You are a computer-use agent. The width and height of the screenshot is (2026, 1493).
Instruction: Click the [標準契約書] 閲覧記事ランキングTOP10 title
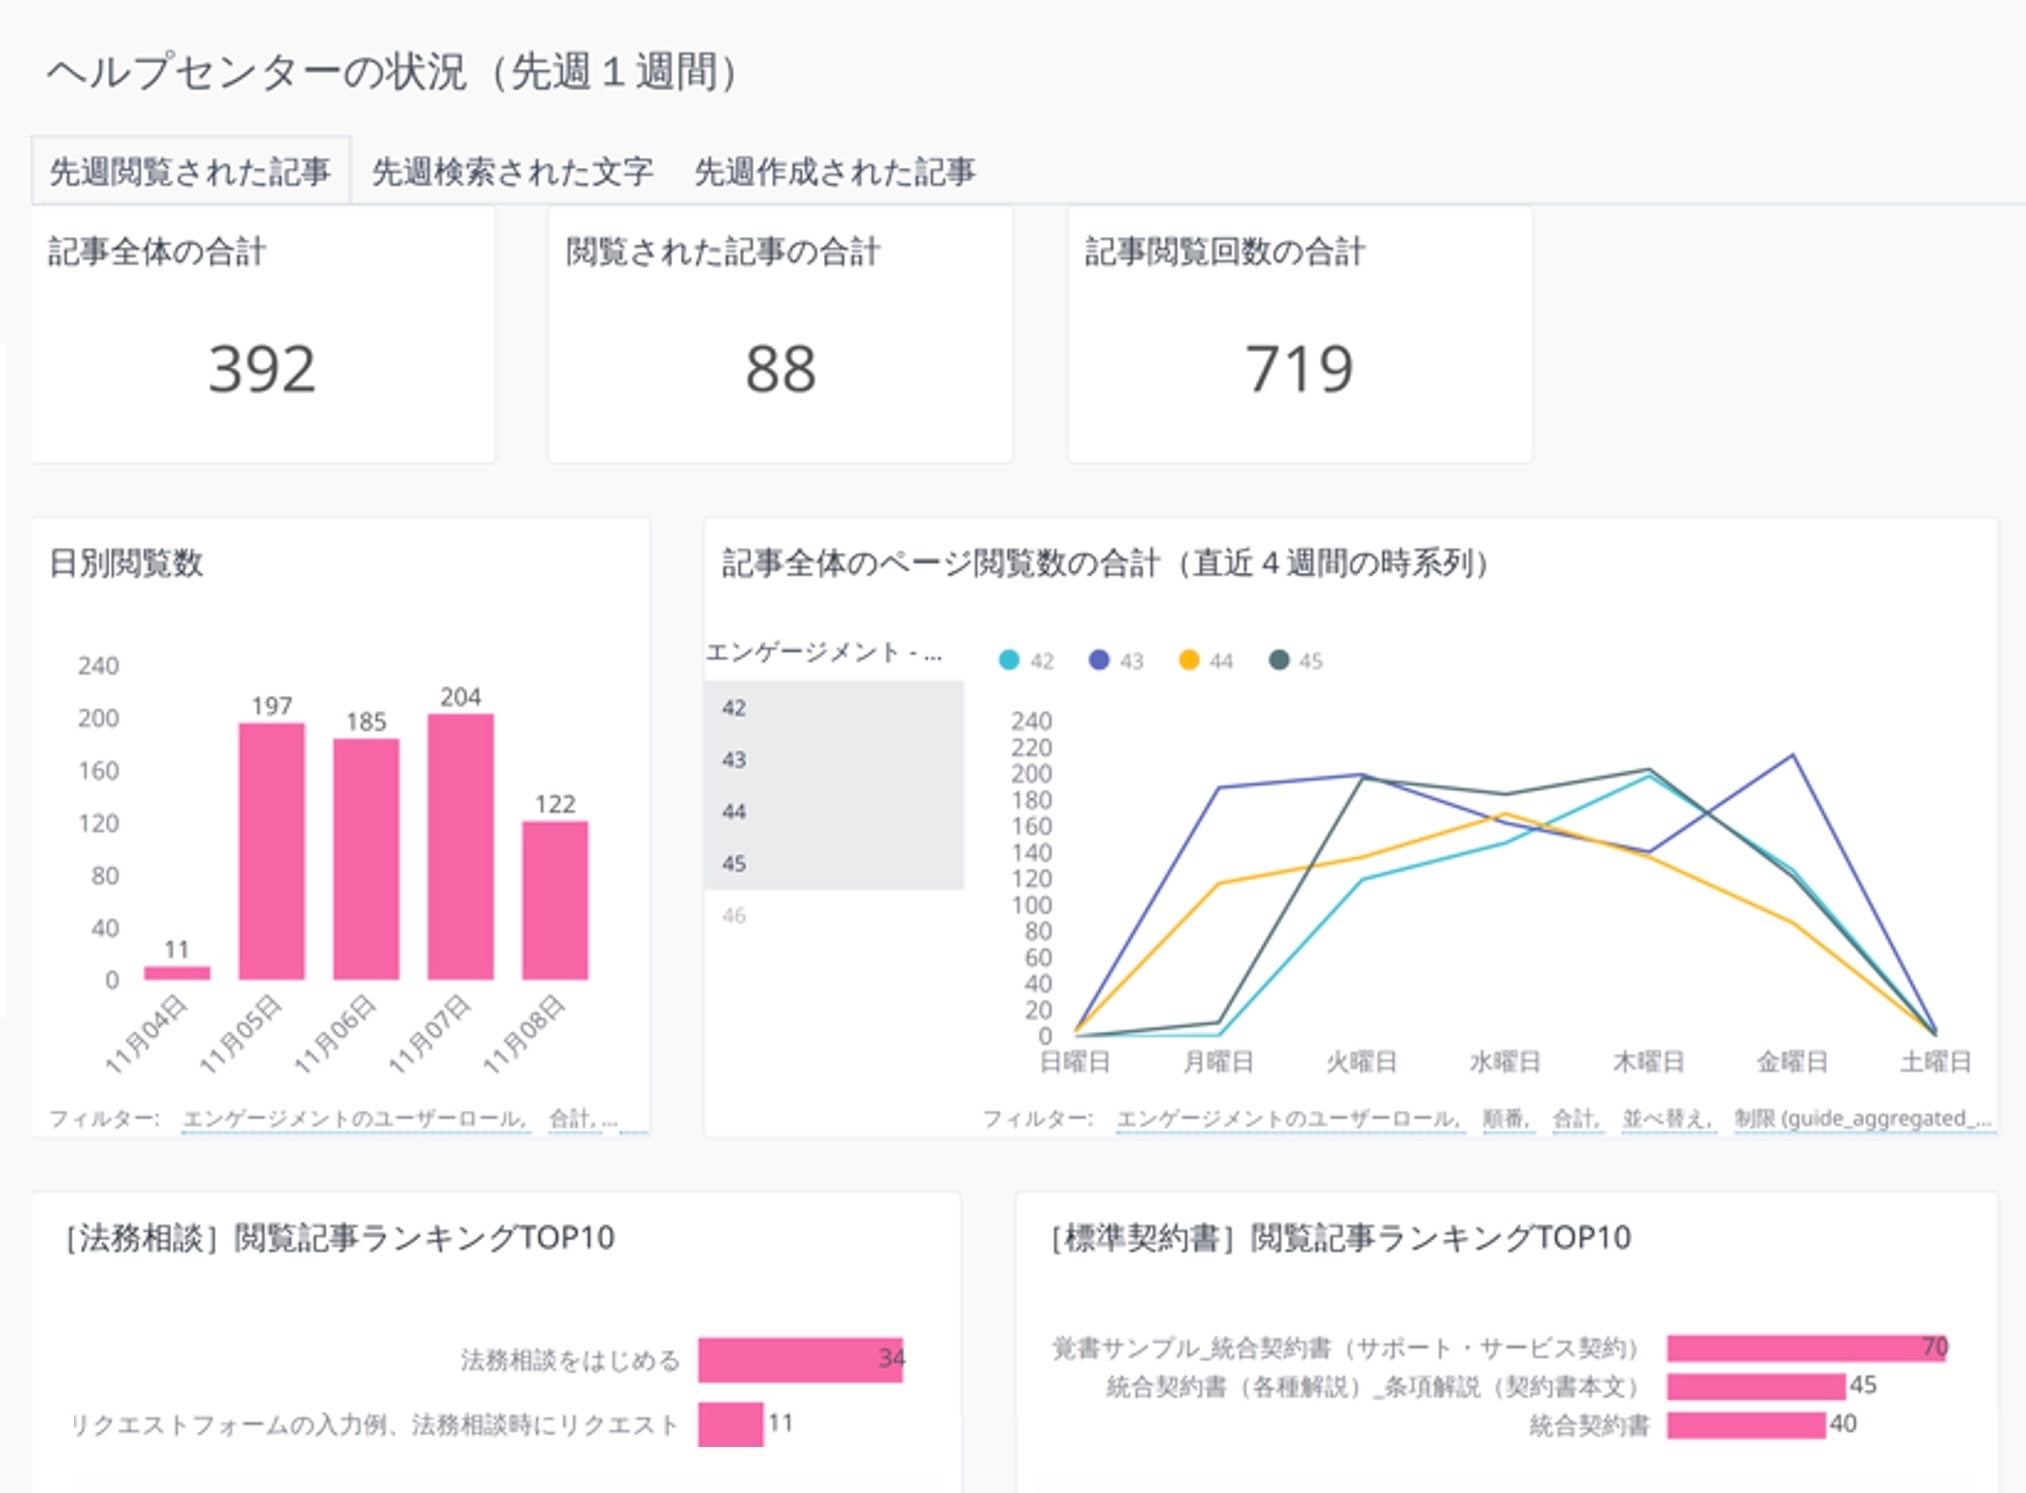click(x=1341, y=1237)
